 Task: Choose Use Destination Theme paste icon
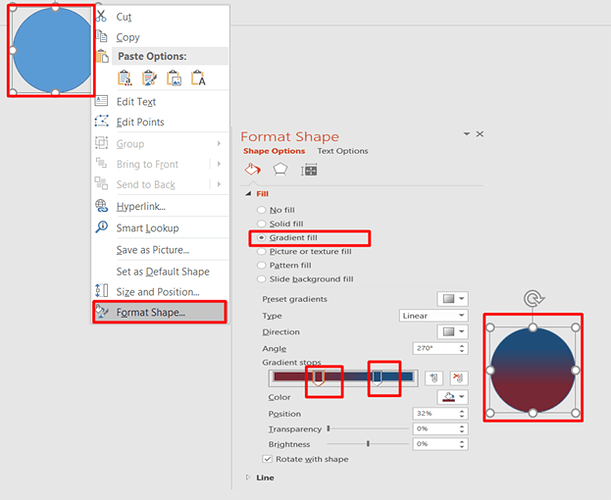click(x=124, y=78)
